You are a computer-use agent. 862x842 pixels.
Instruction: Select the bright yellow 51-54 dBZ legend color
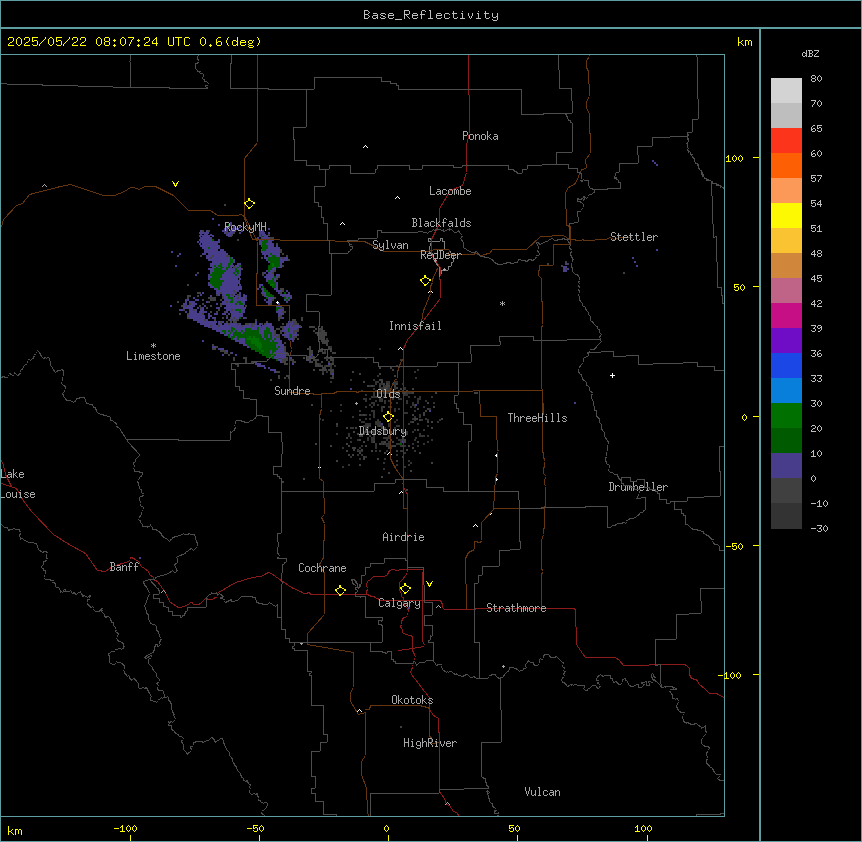(x=786, y=215)
